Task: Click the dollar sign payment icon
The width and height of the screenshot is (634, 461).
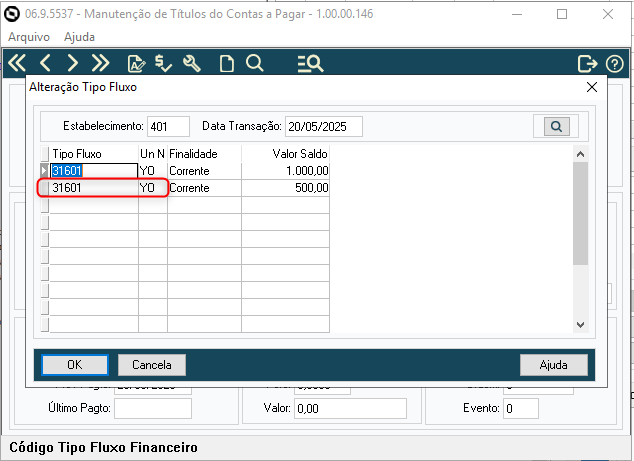Action: 164,63
